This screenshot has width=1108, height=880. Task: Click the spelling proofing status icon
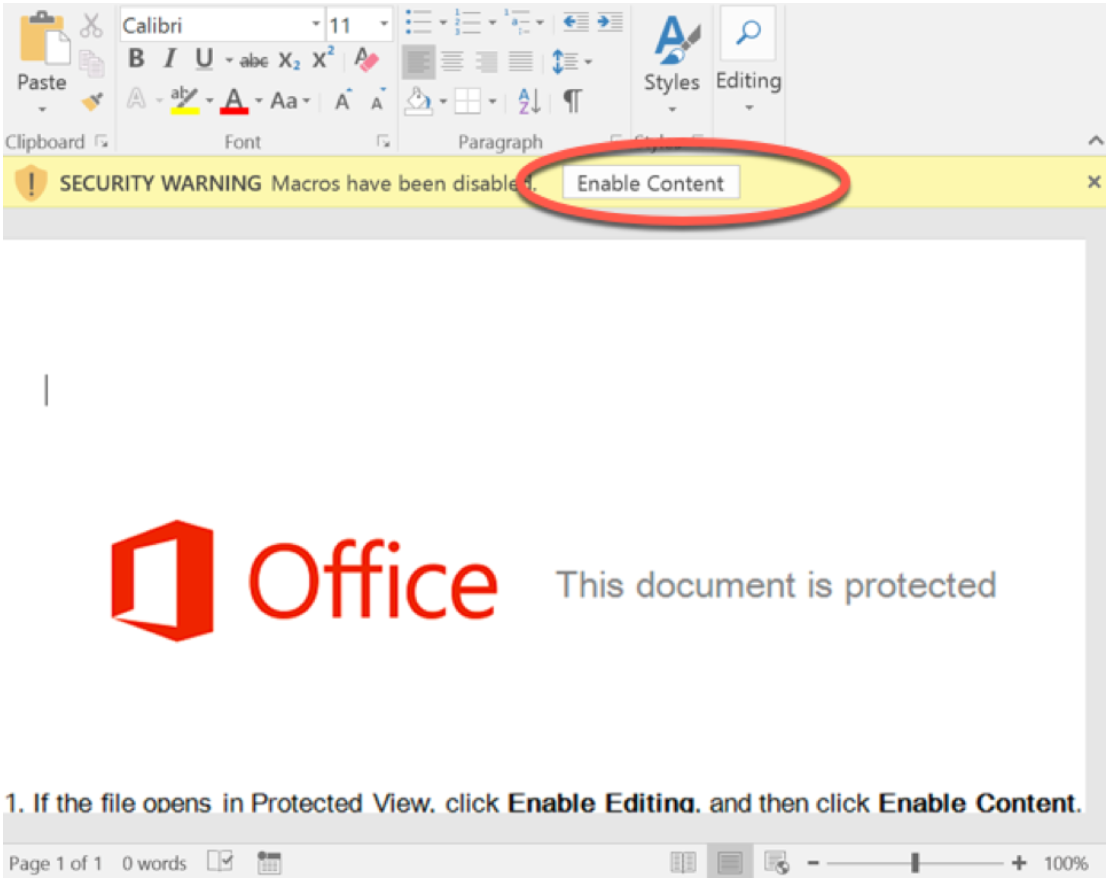220,862
